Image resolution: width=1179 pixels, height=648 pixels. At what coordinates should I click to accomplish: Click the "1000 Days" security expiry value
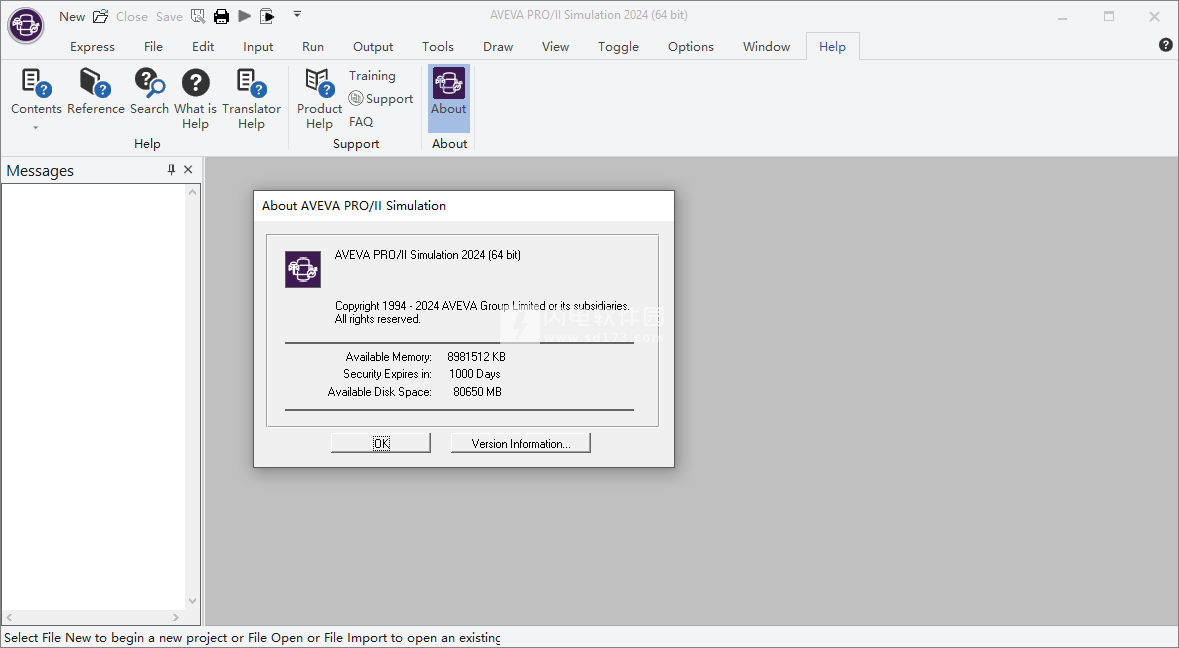pyautogui.click(x=474, y=374)
